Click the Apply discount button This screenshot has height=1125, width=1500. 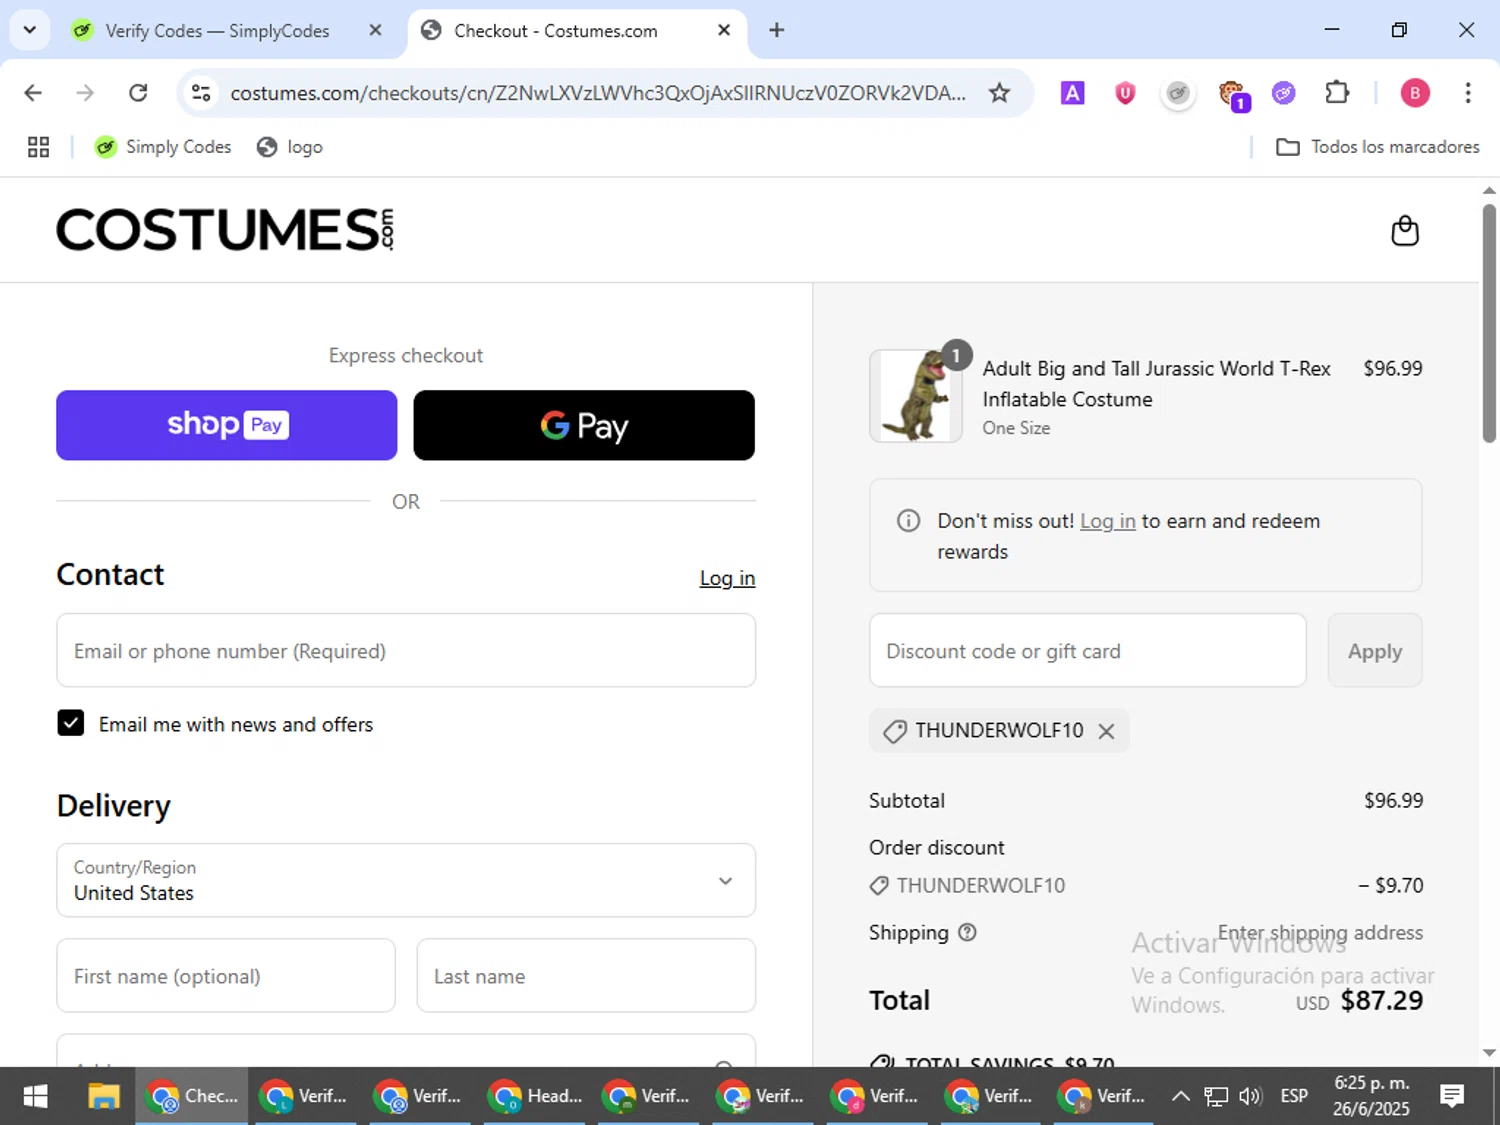point(1375,651)
